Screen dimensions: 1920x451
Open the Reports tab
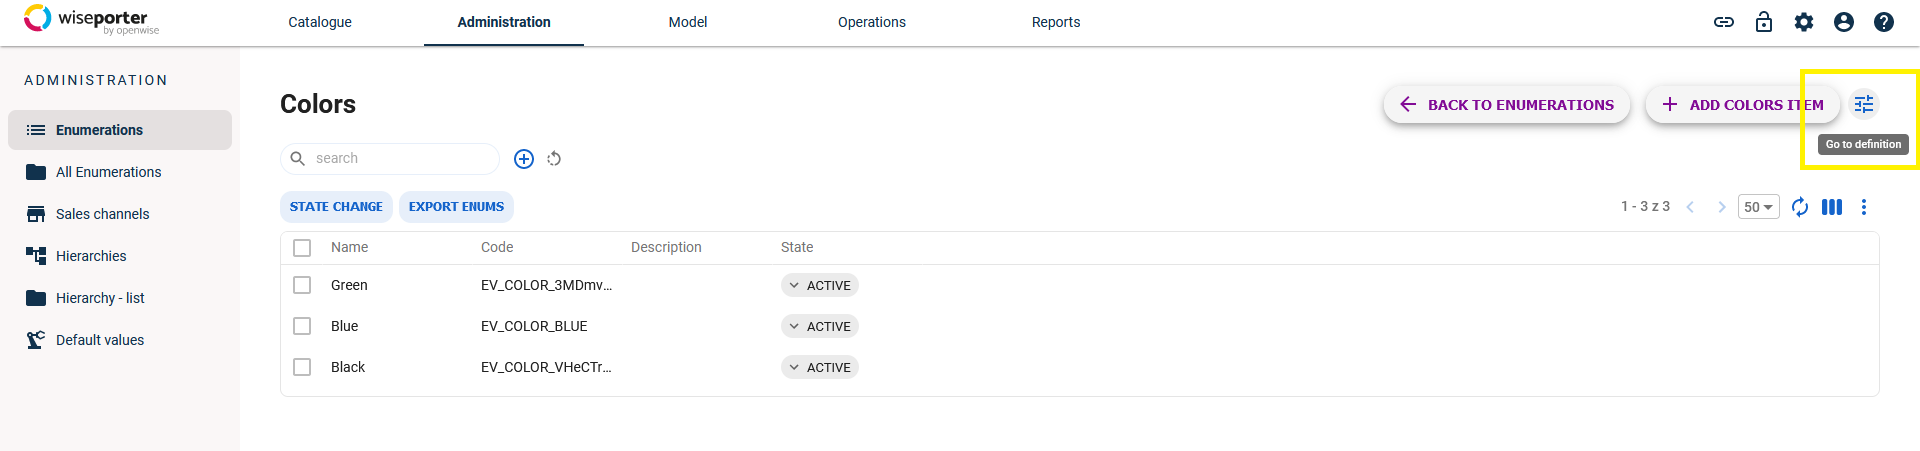1056,22
